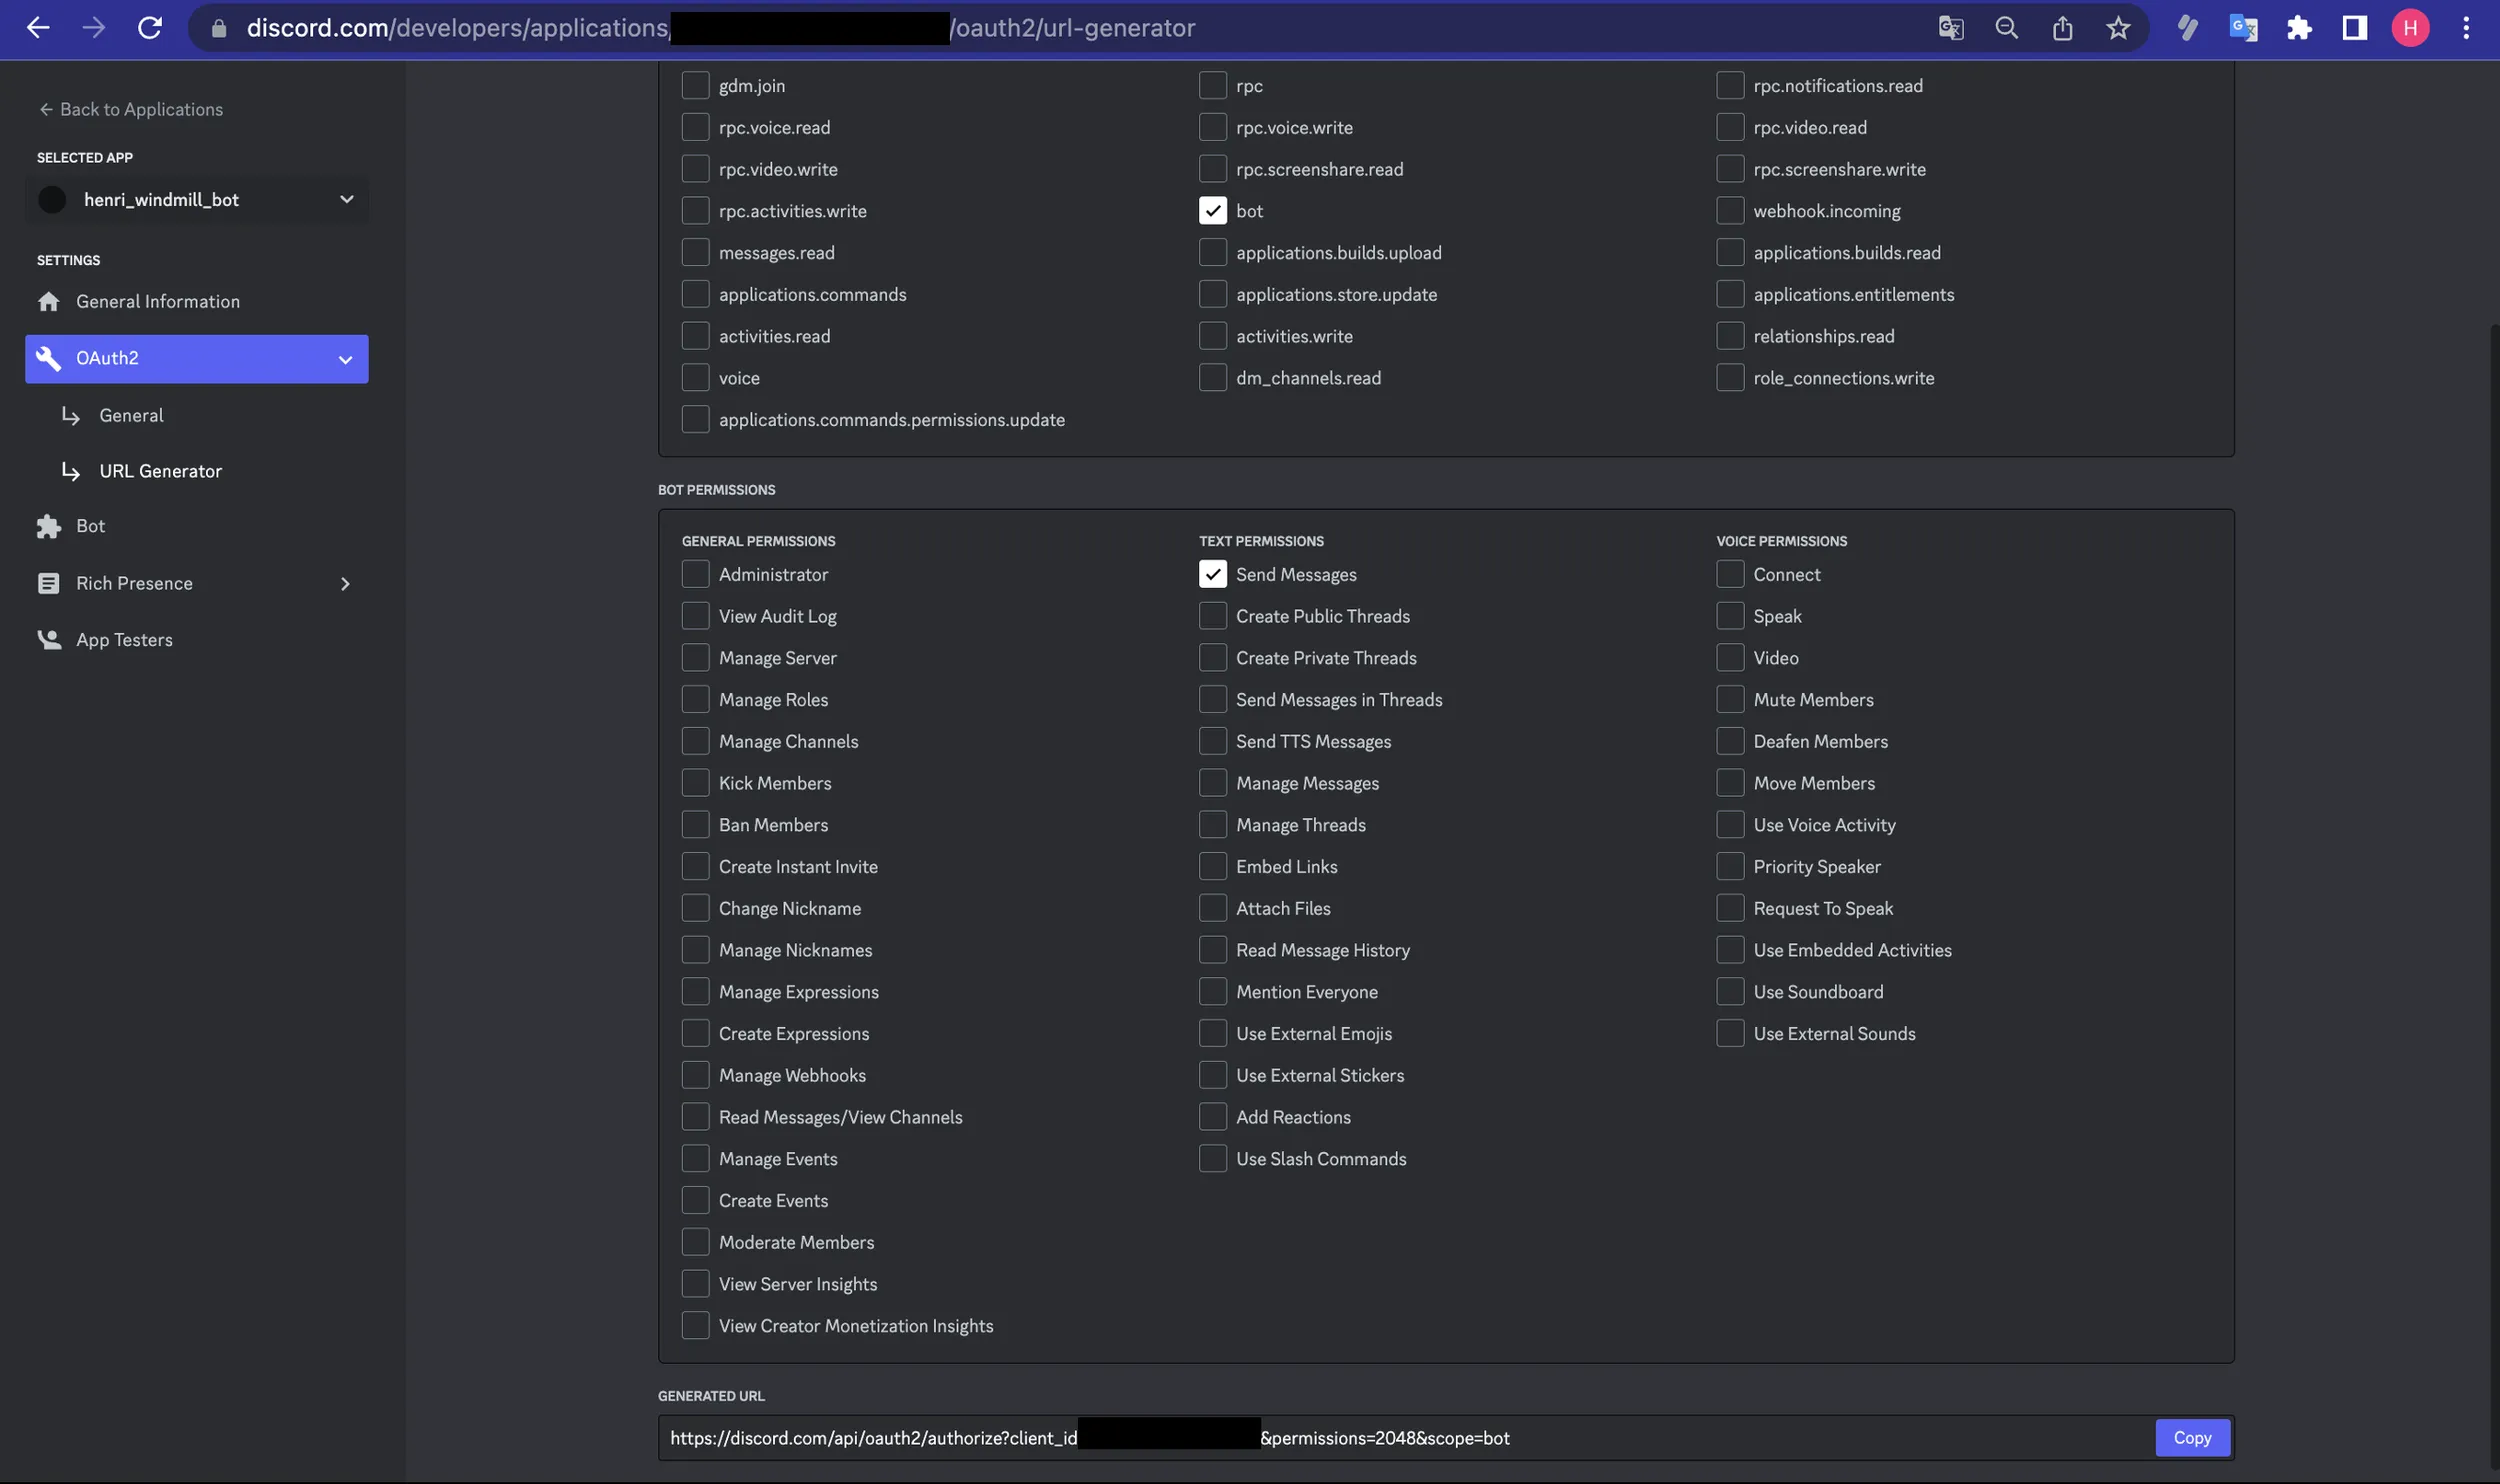Collapse the OAuth2 section chevron

point(345,360)
